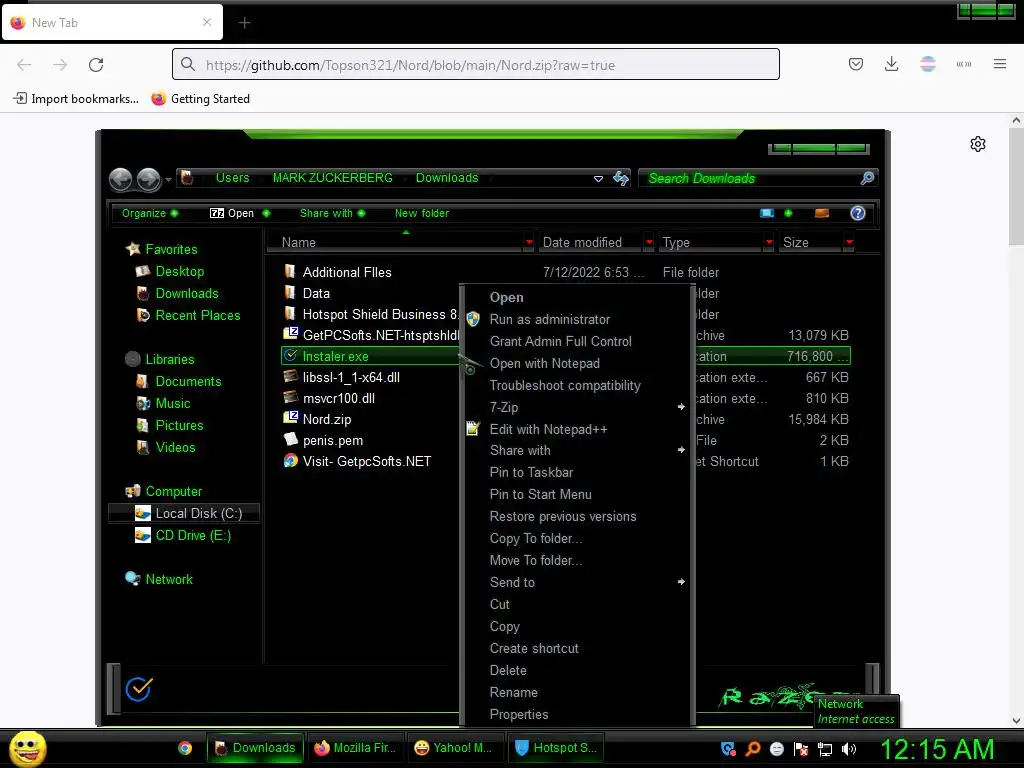
Task: Open the Date modified column filter arrow
Action: point(648,242)
